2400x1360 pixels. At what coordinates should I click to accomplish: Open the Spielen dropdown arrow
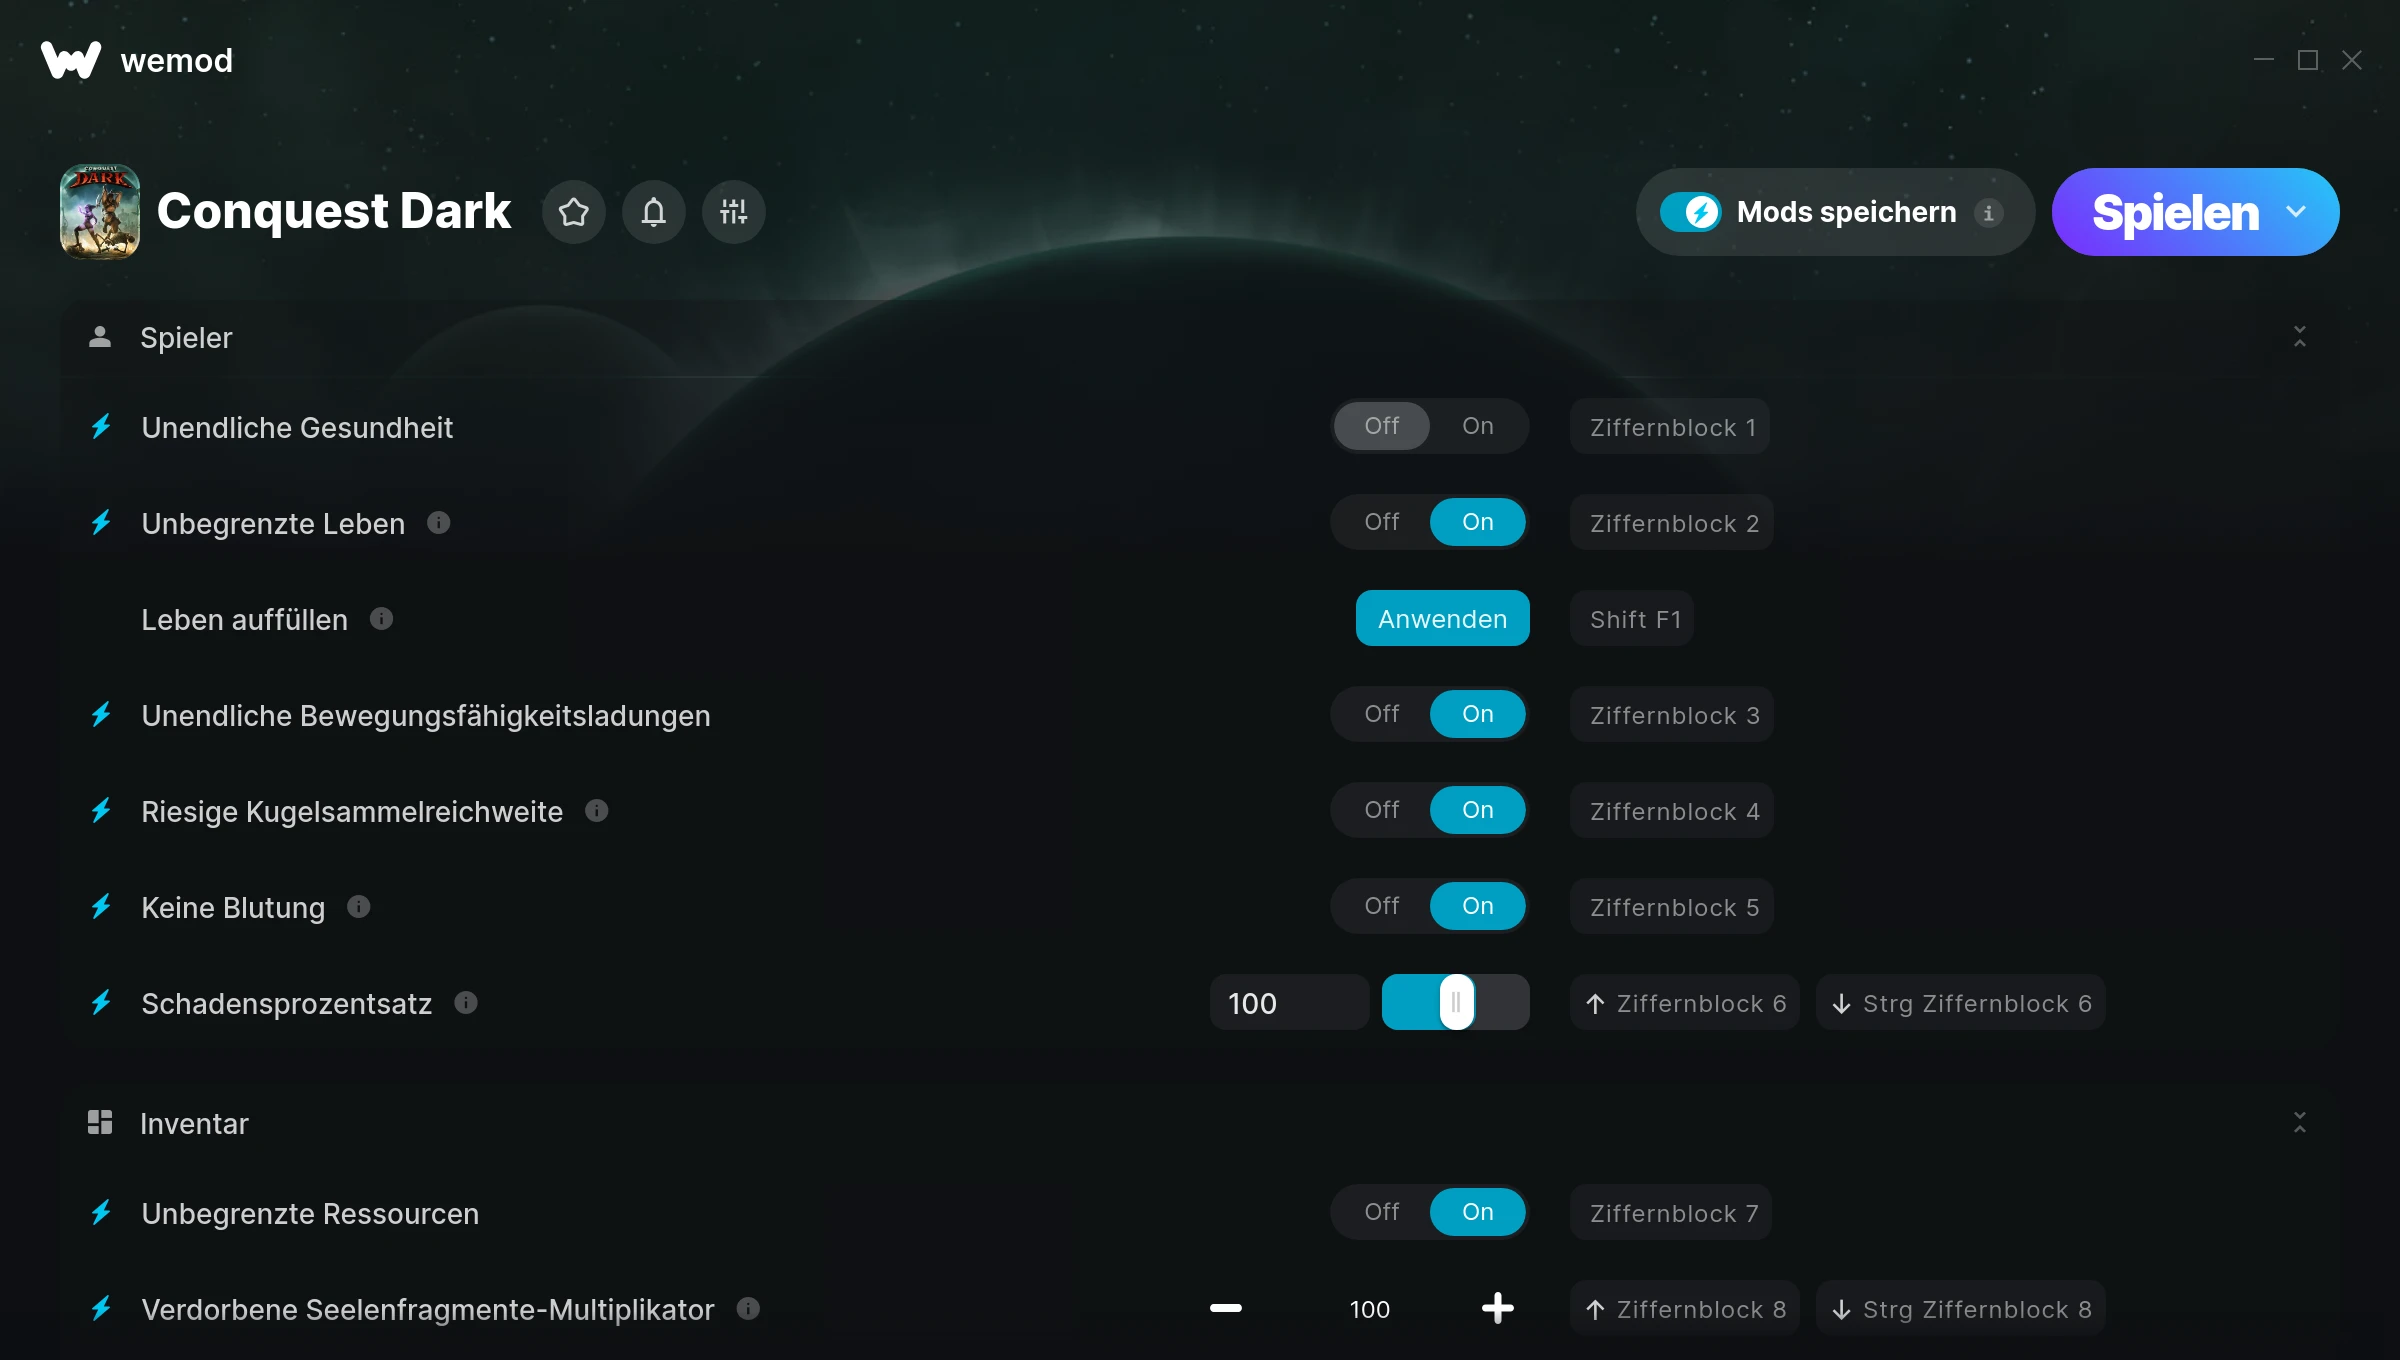(x=2296, y=212)
